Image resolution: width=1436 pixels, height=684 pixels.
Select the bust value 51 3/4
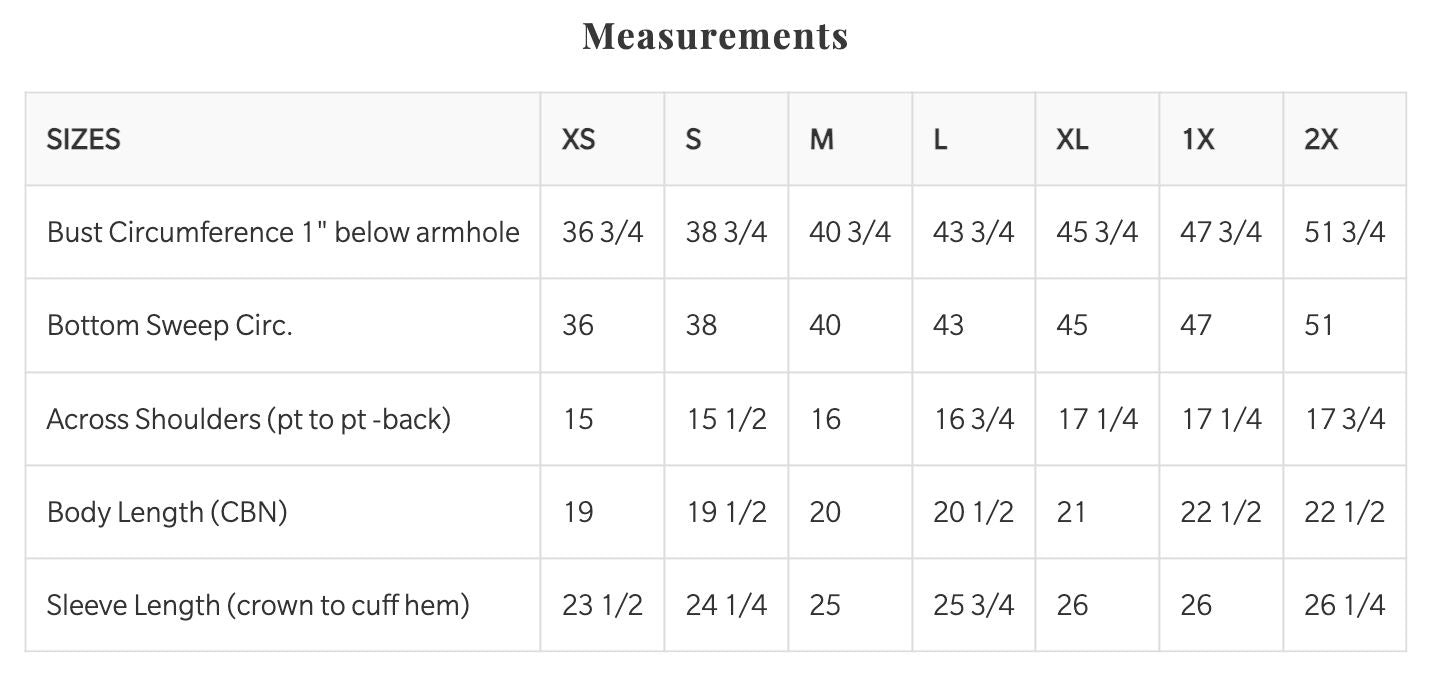[x=1345, y=232]
